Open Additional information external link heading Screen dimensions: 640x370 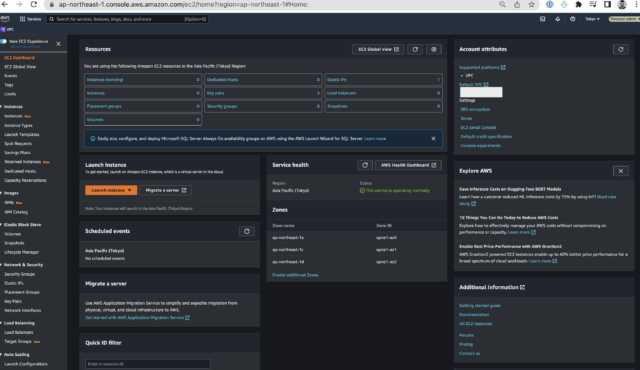tap(492, 287)
